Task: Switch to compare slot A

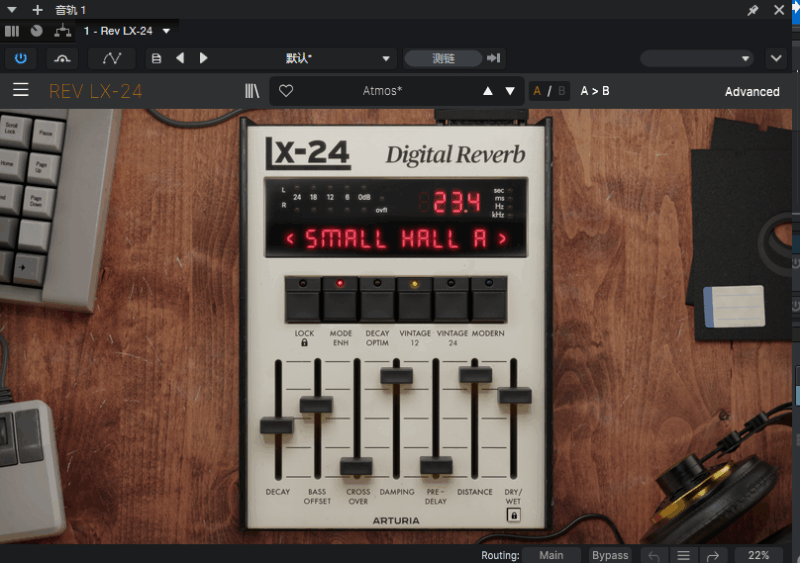Action: point(537,91)
